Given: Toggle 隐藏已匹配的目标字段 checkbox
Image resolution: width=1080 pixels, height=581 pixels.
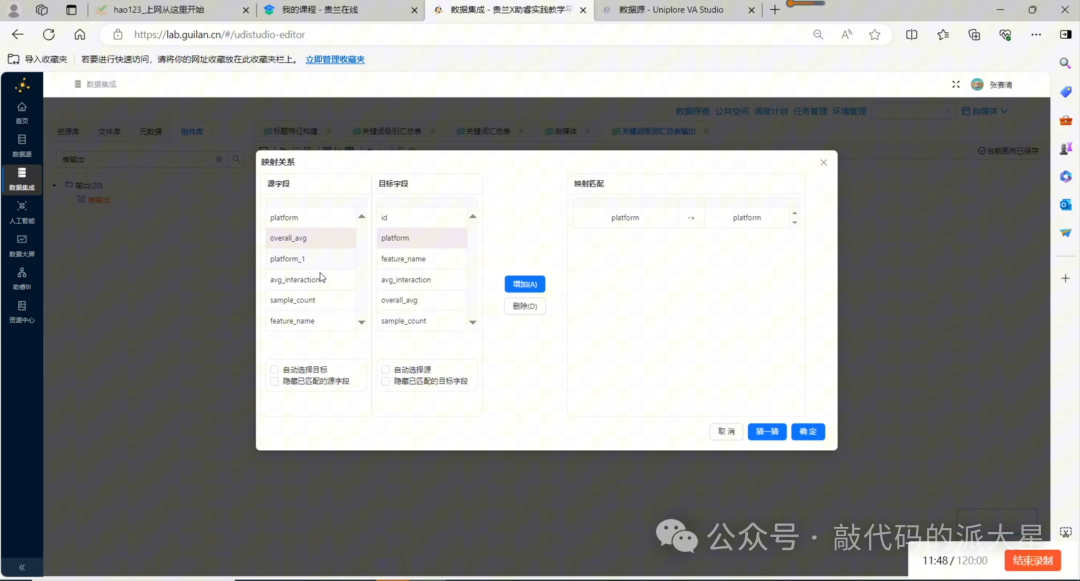Looking at the screenshot, I should coord(385,381).
